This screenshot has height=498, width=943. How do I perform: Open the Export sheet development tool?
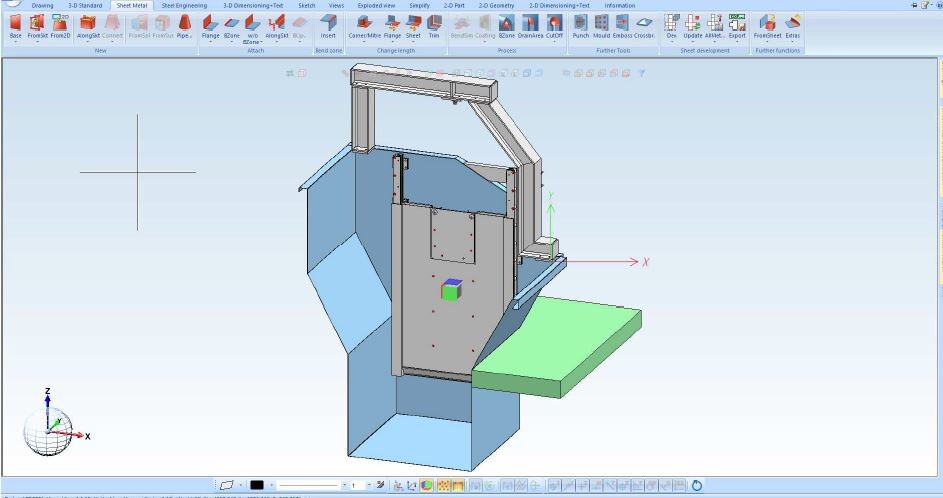tap(737, 25)
